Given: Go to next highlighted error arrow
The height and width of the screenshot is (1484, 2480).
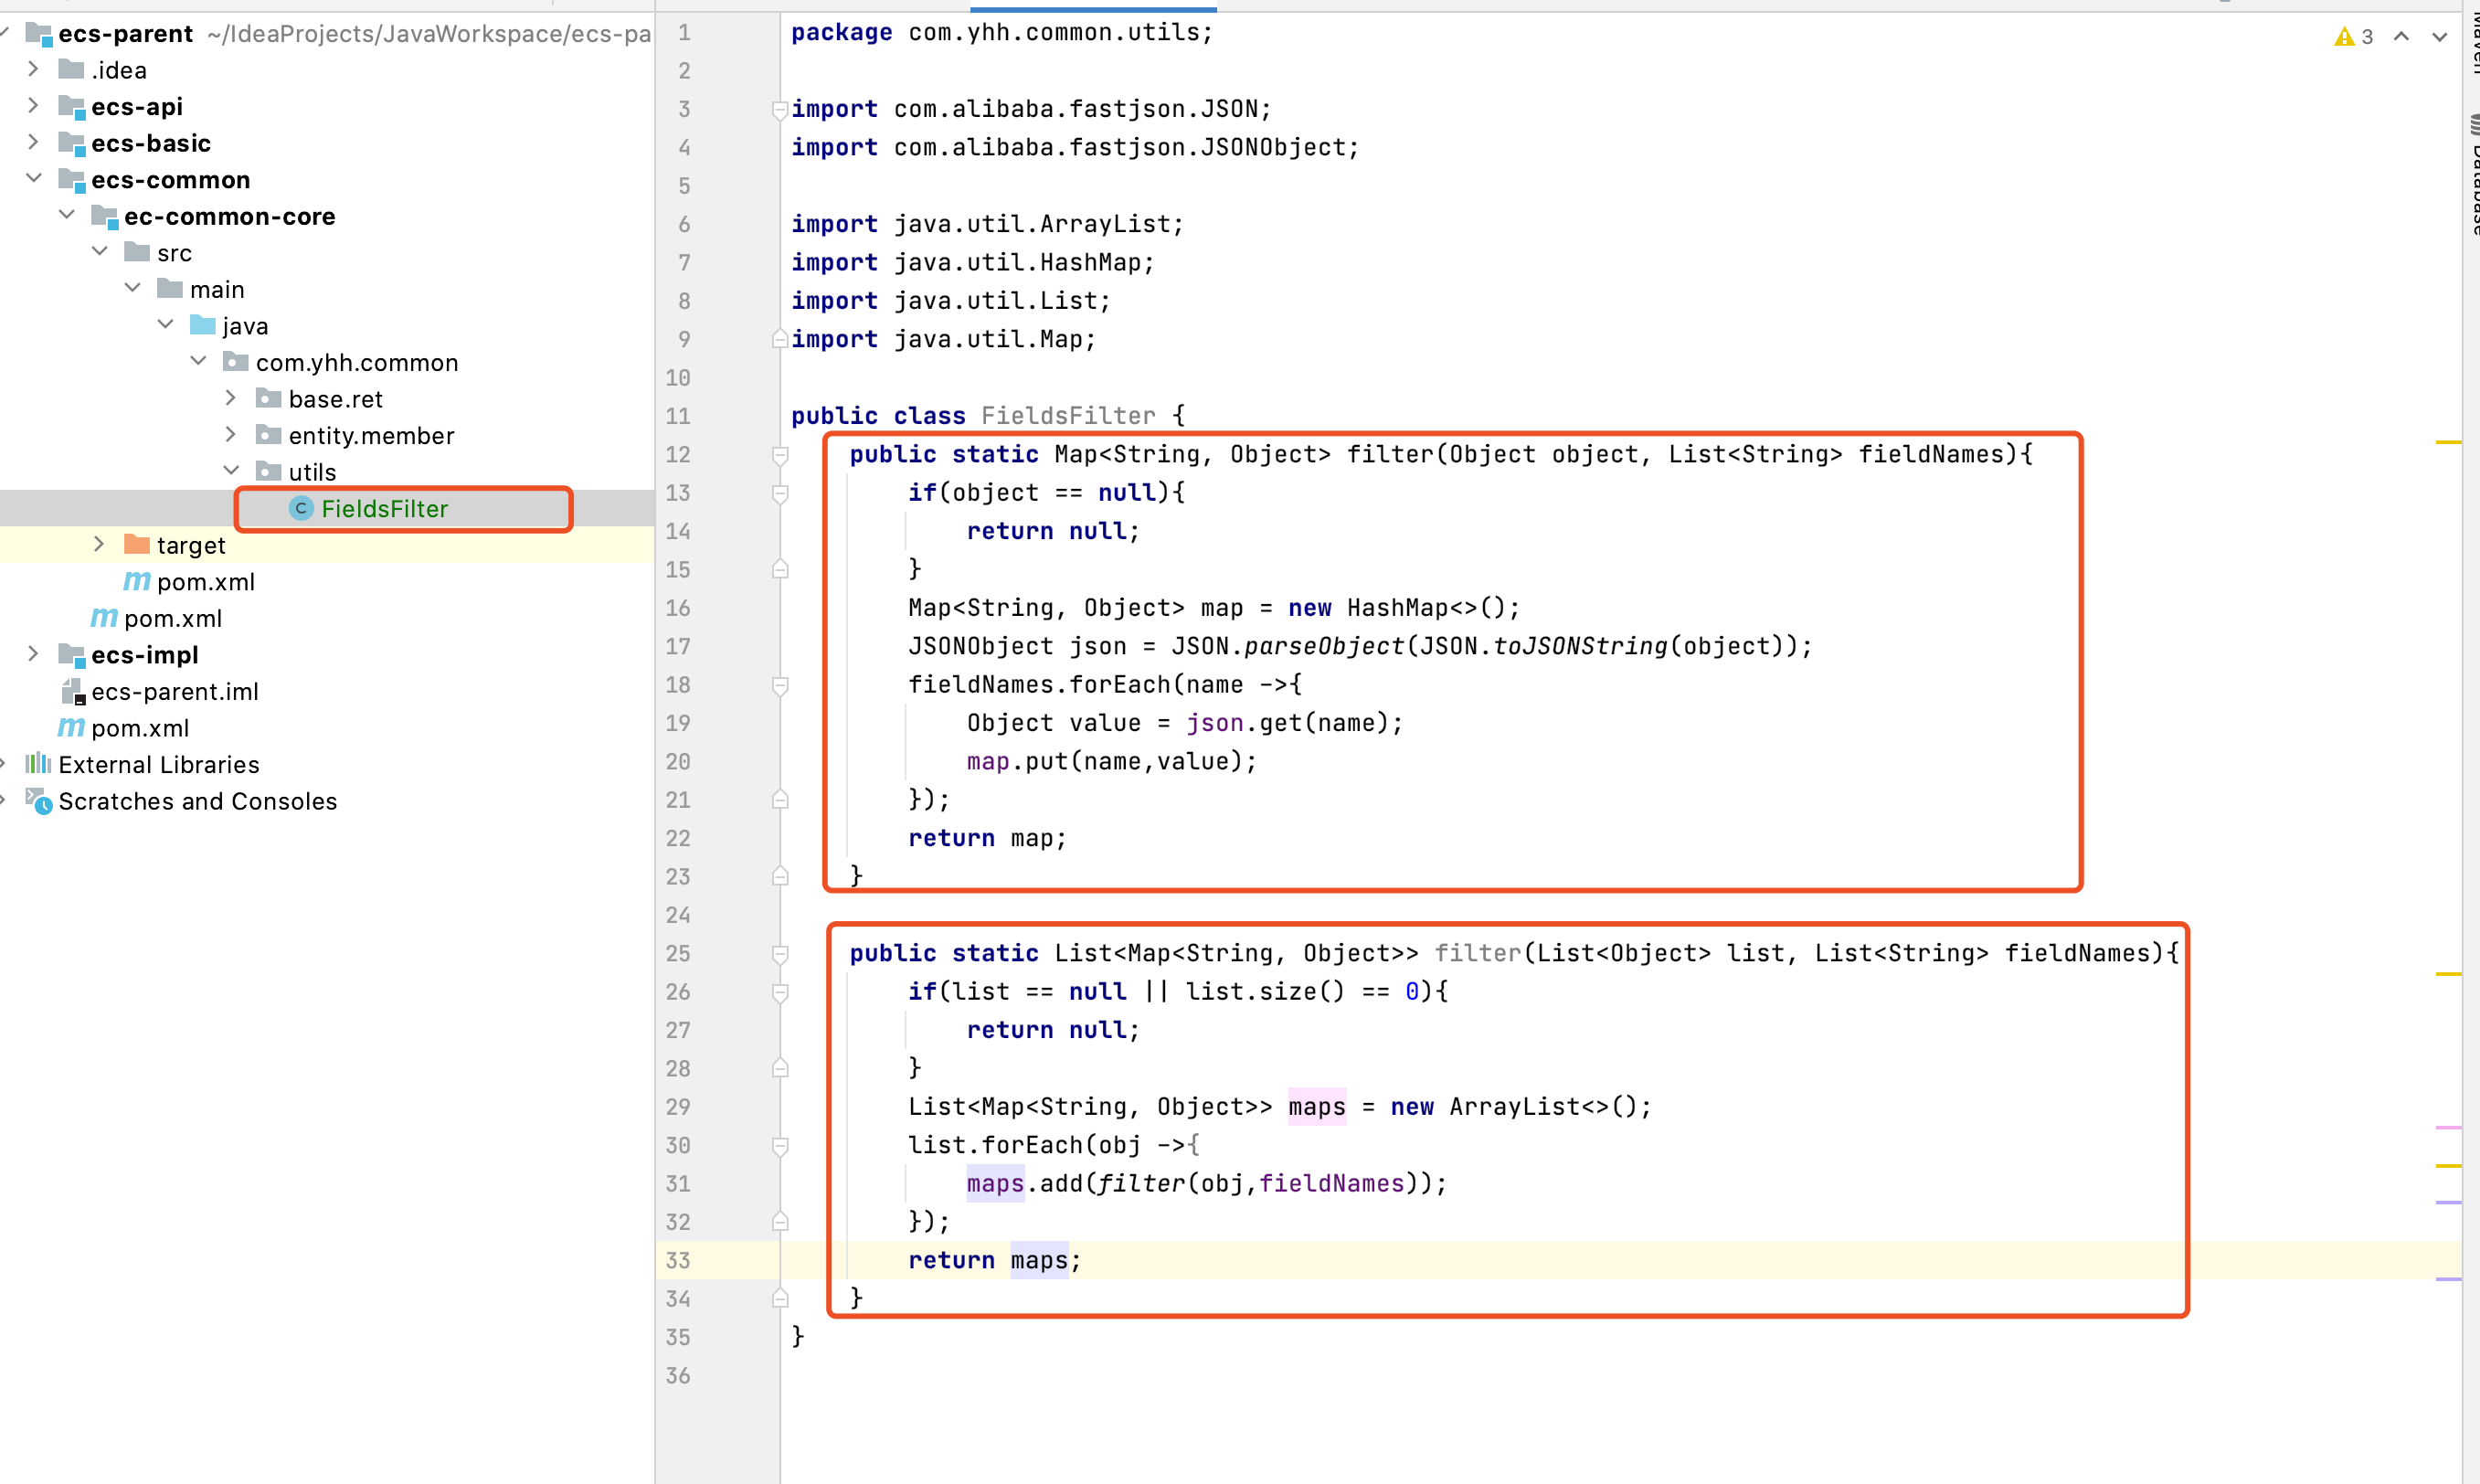Looking at the screenshot, I should coord(2439,37).
